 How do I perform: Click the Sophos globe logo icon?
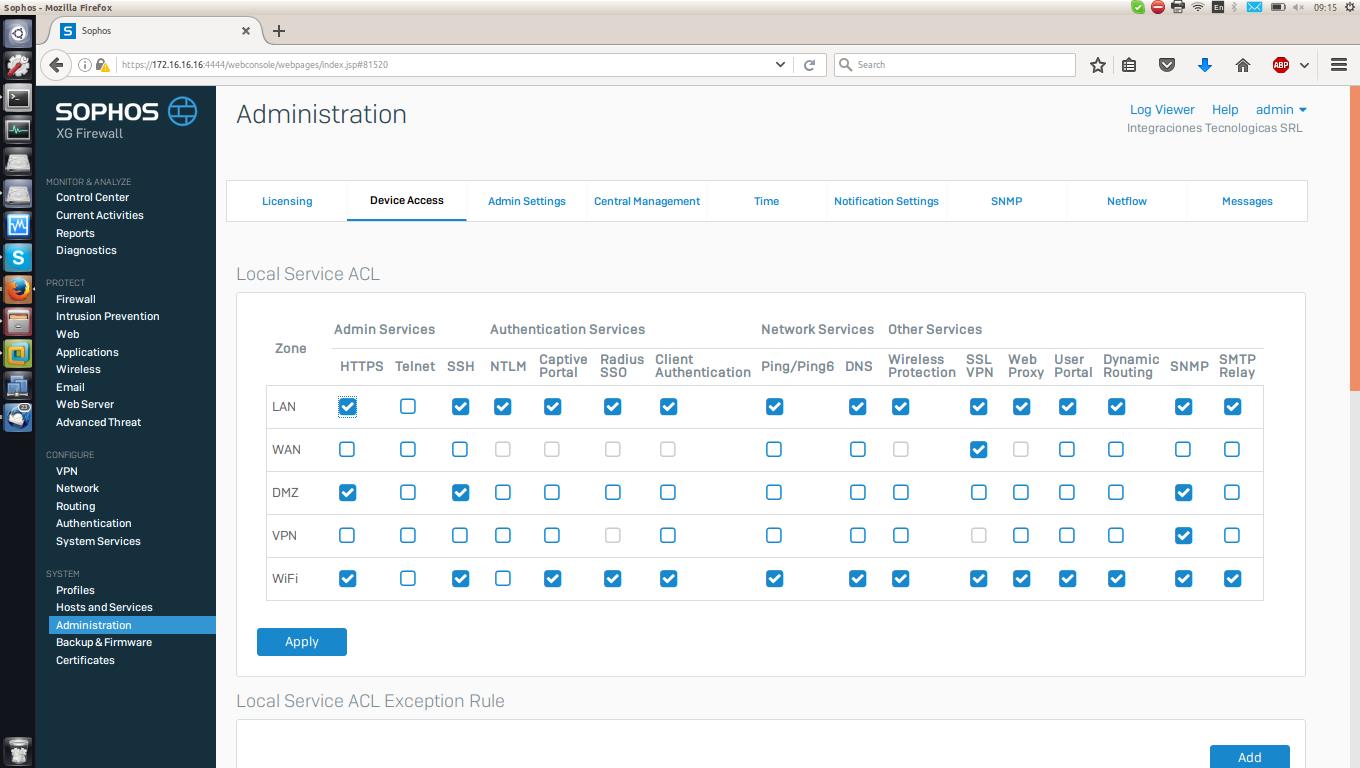[182, 111]
